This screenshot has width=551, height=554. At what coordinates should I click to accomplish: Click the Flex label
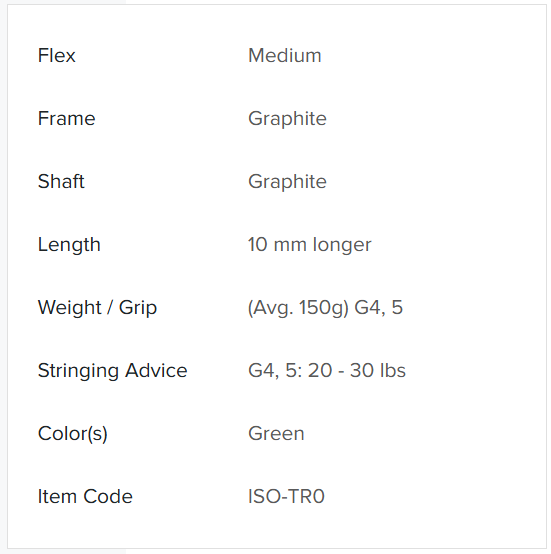coord(57,55)
